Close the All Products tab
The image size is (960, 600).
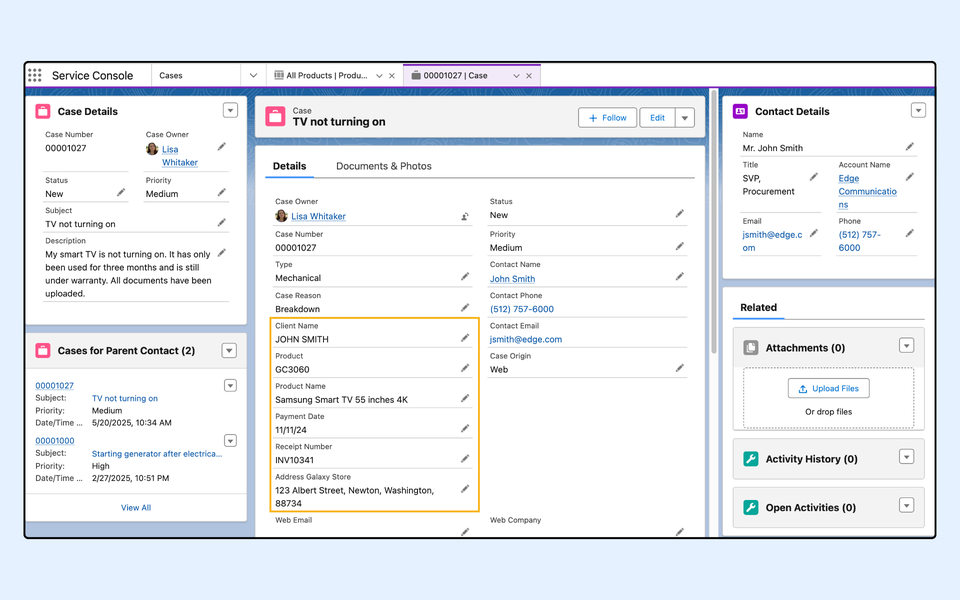click(391, 76)
